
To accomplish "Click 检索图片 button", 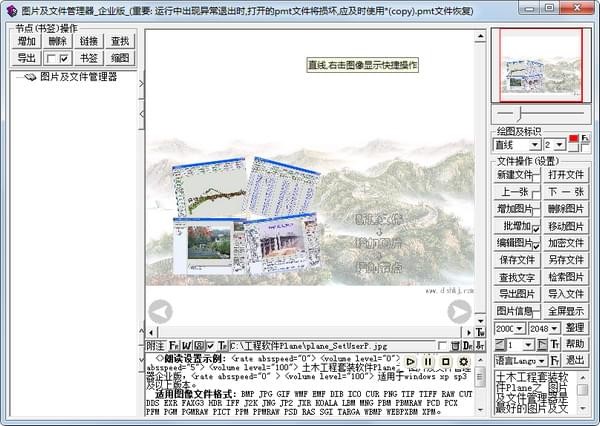I will [566, 277].
